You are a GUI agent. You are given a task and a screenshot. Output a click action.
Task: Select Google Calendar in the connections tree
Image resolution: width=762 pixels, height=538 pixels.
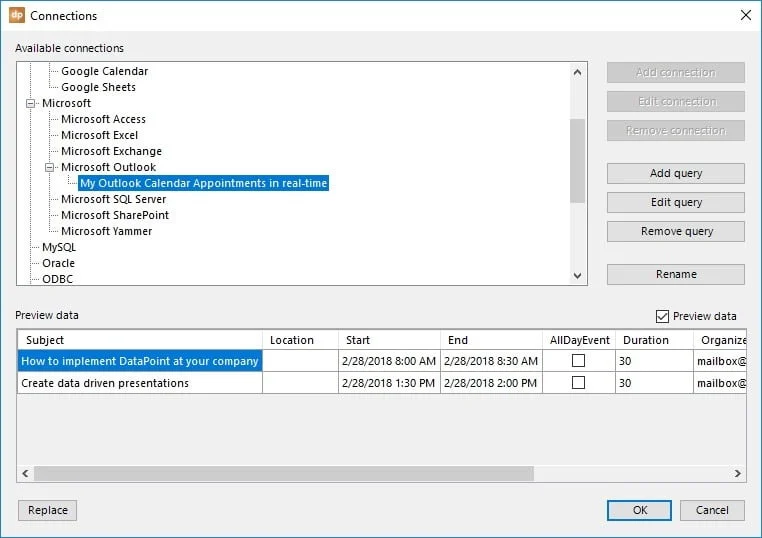click(104, 71)
